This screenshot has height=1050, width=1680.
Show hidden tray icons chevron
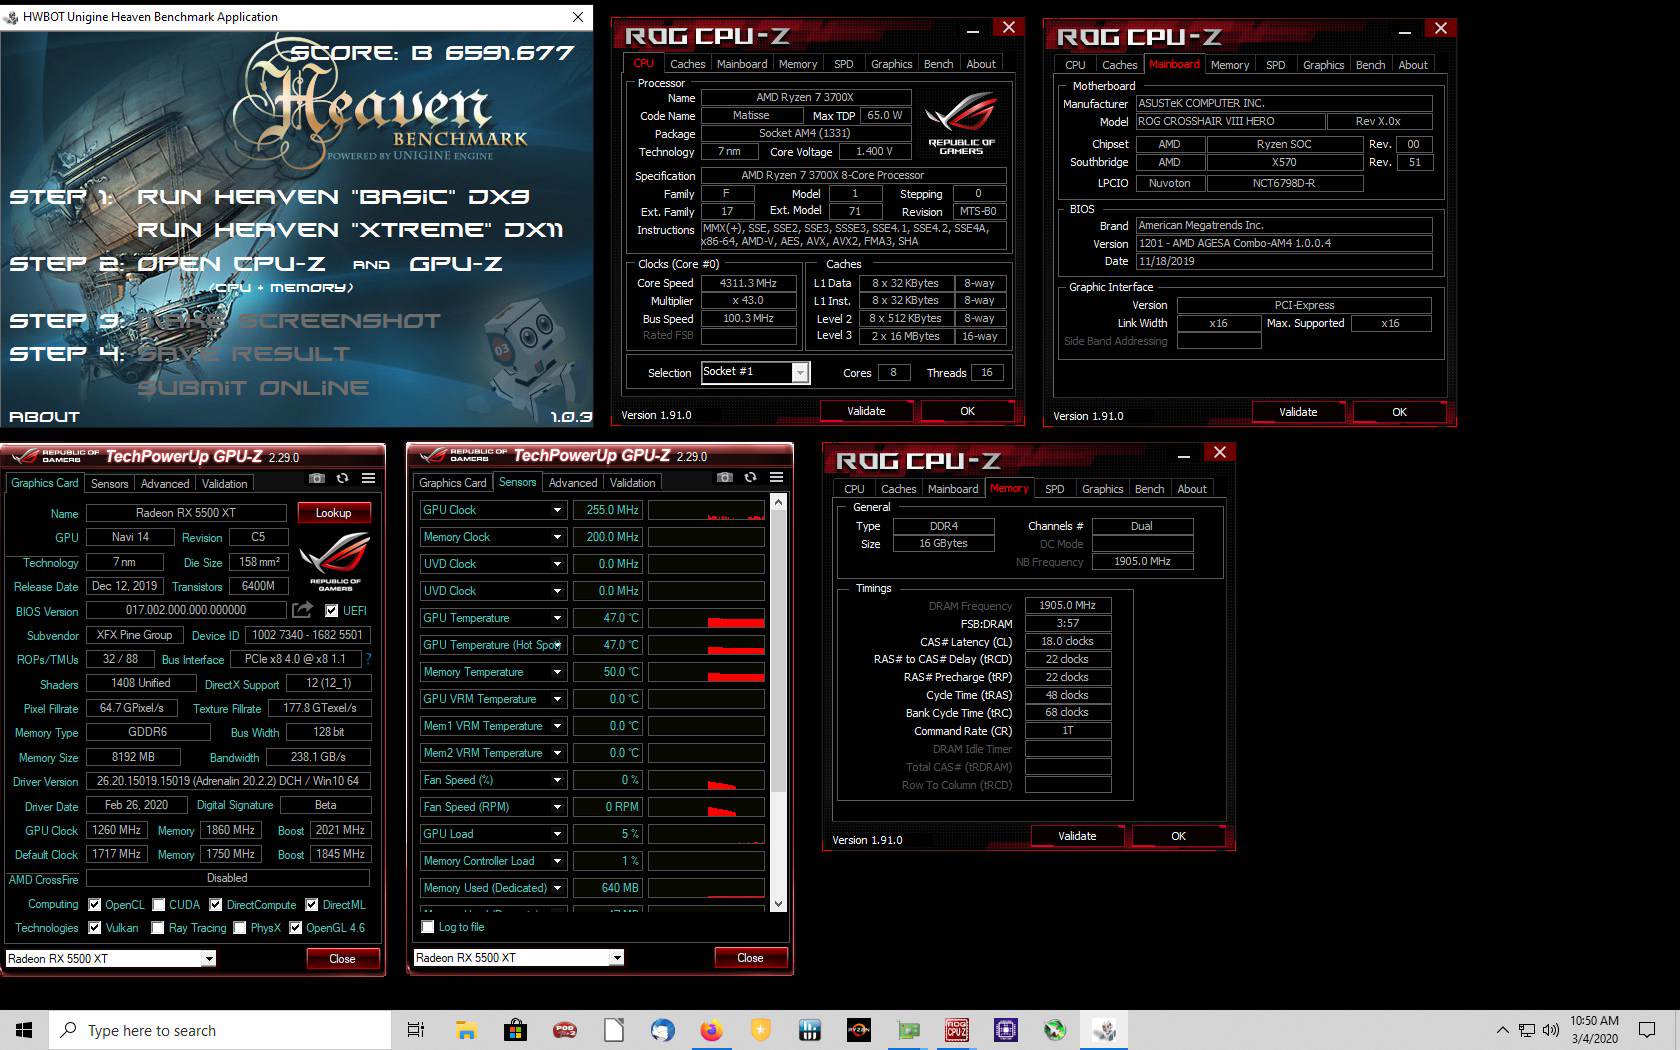pos(1502,1030)
